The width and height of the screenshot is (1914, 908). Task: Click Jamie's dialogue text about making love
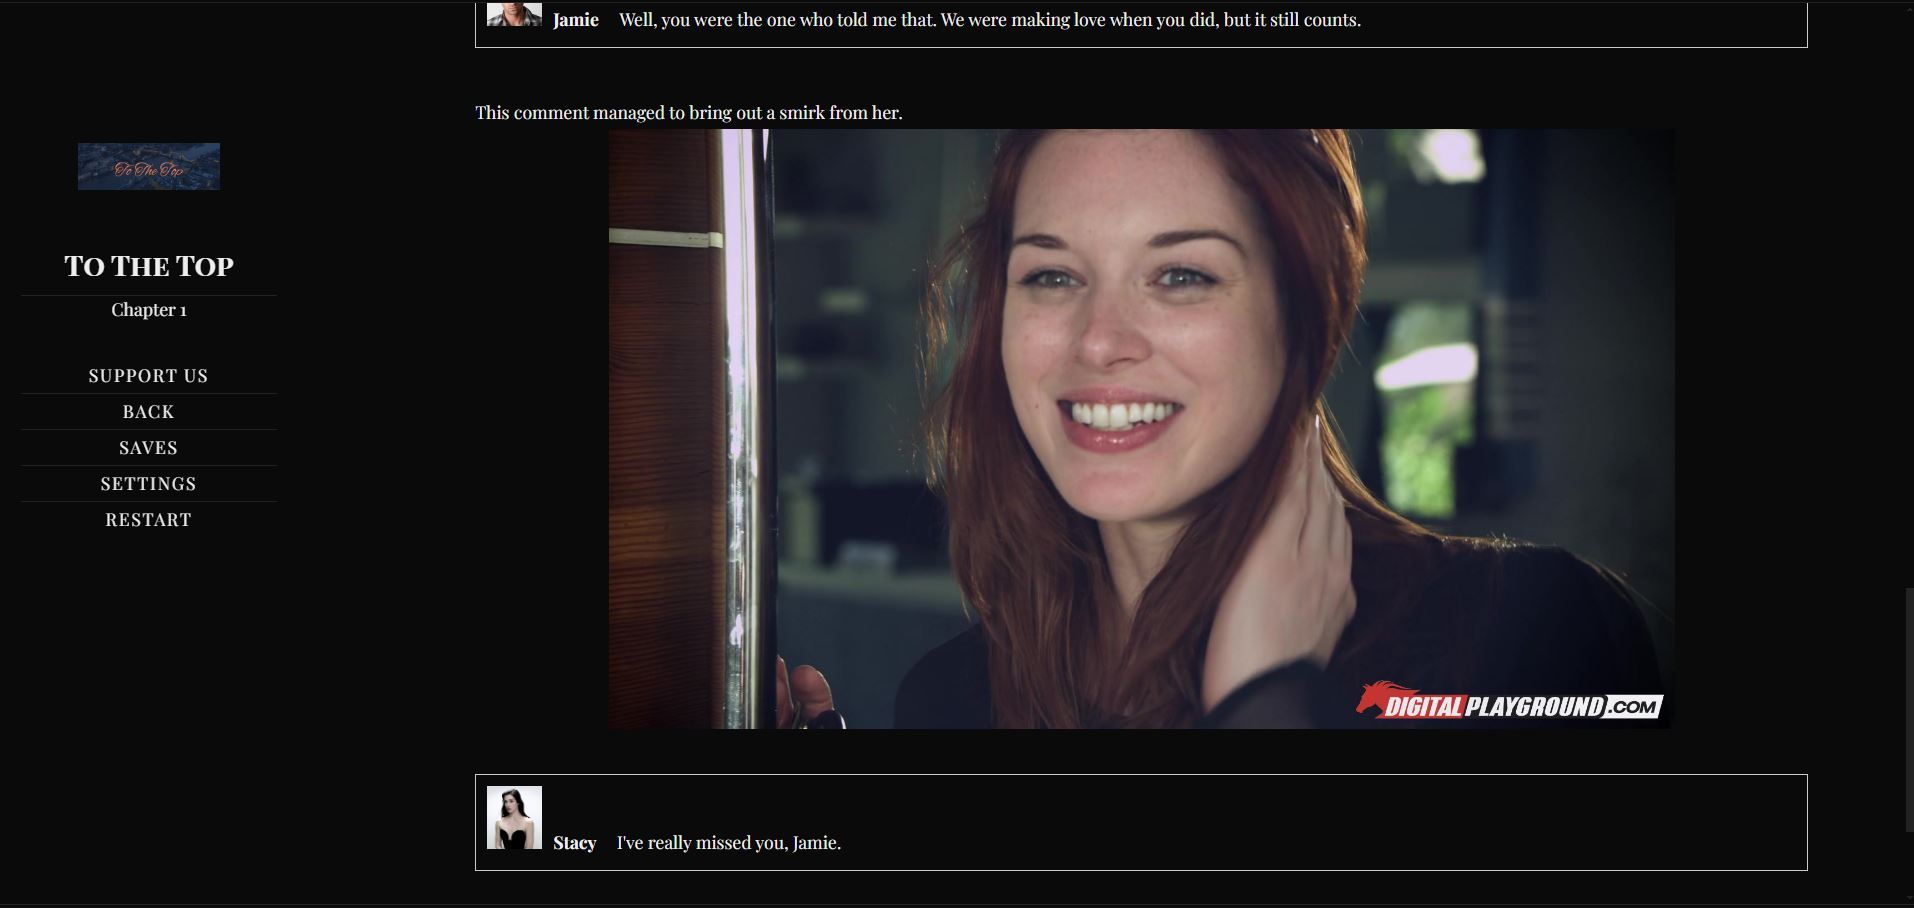click(x=989, y=20)
